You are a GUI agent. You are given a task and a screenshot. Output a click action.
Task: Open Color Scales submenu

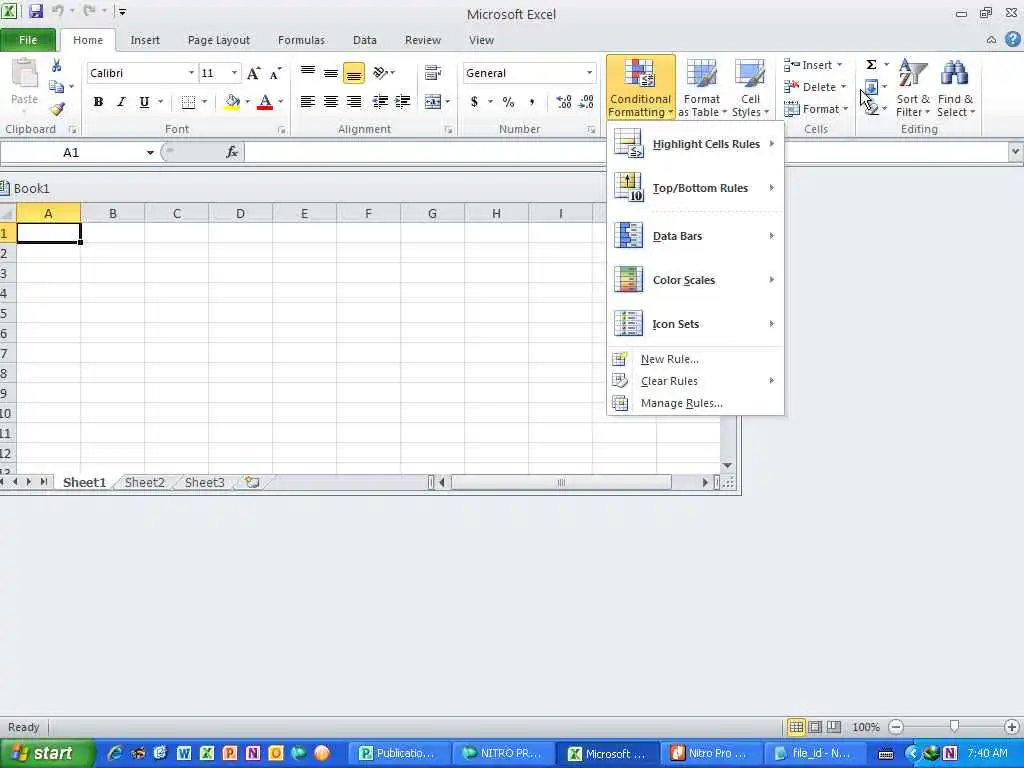coord(696,280)
